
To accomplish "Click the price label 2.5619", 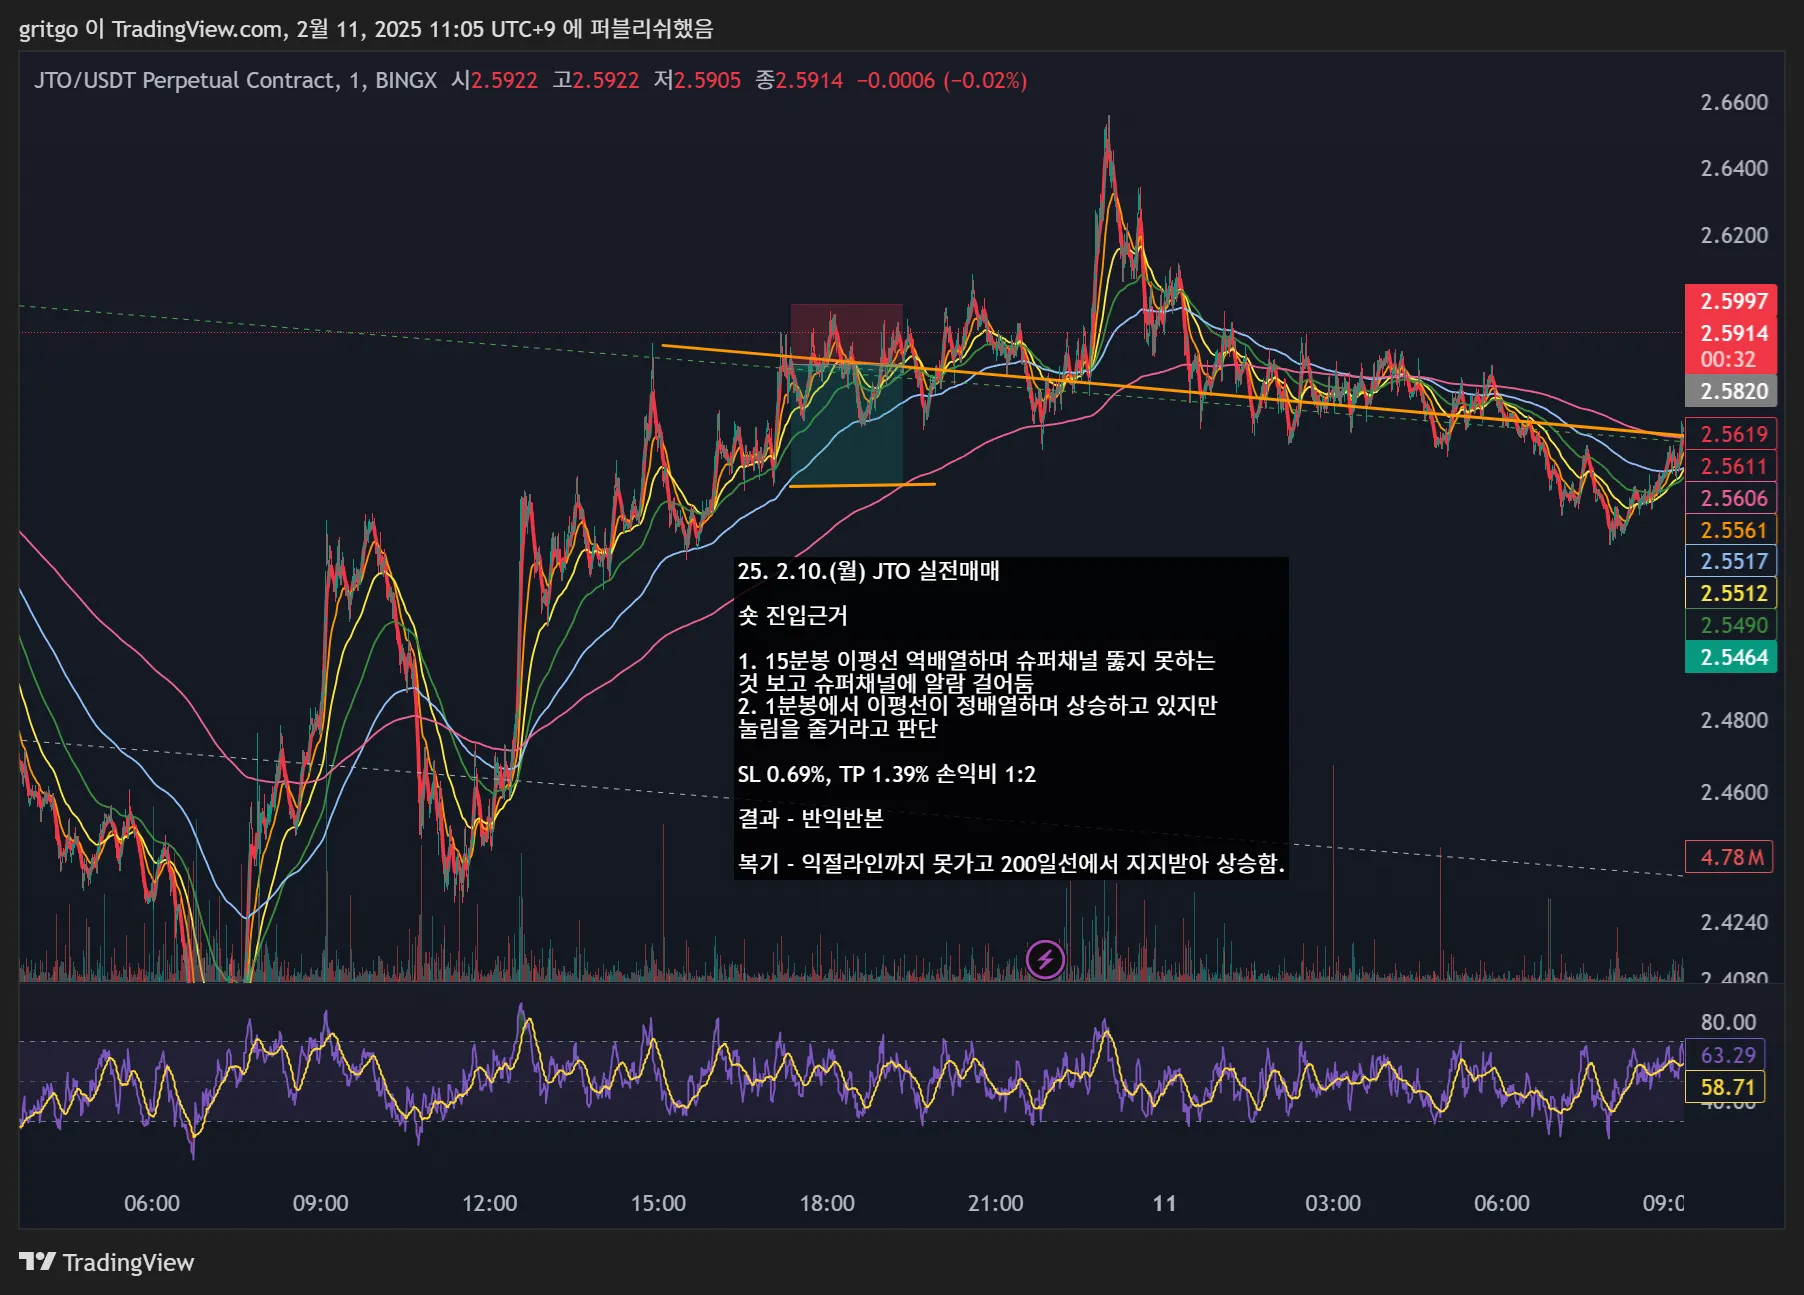I will coord(1732,434).
